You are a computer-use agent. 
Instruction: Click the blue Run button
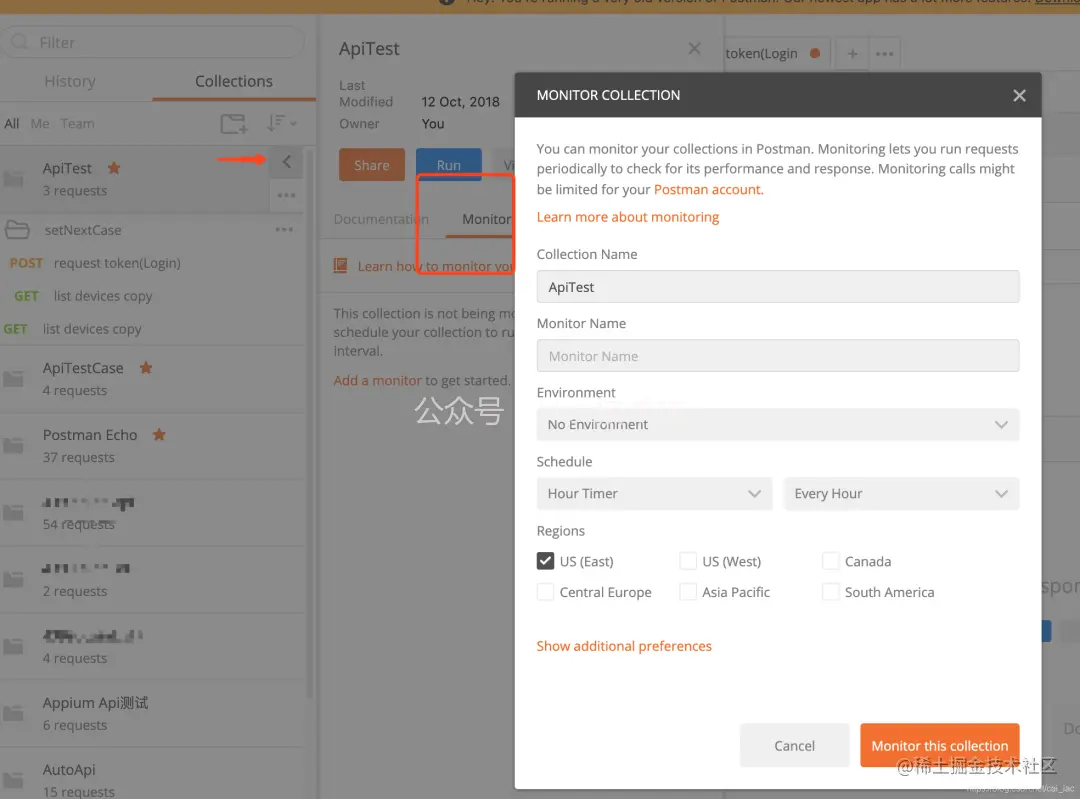pyautogui.click(x=448, y=165)
